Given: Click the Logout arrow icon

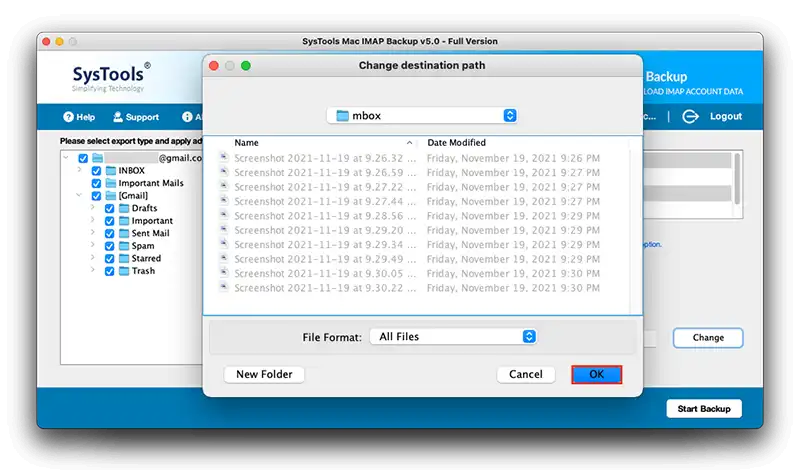Looking at the screenshot, I should [x=690, y=116].
